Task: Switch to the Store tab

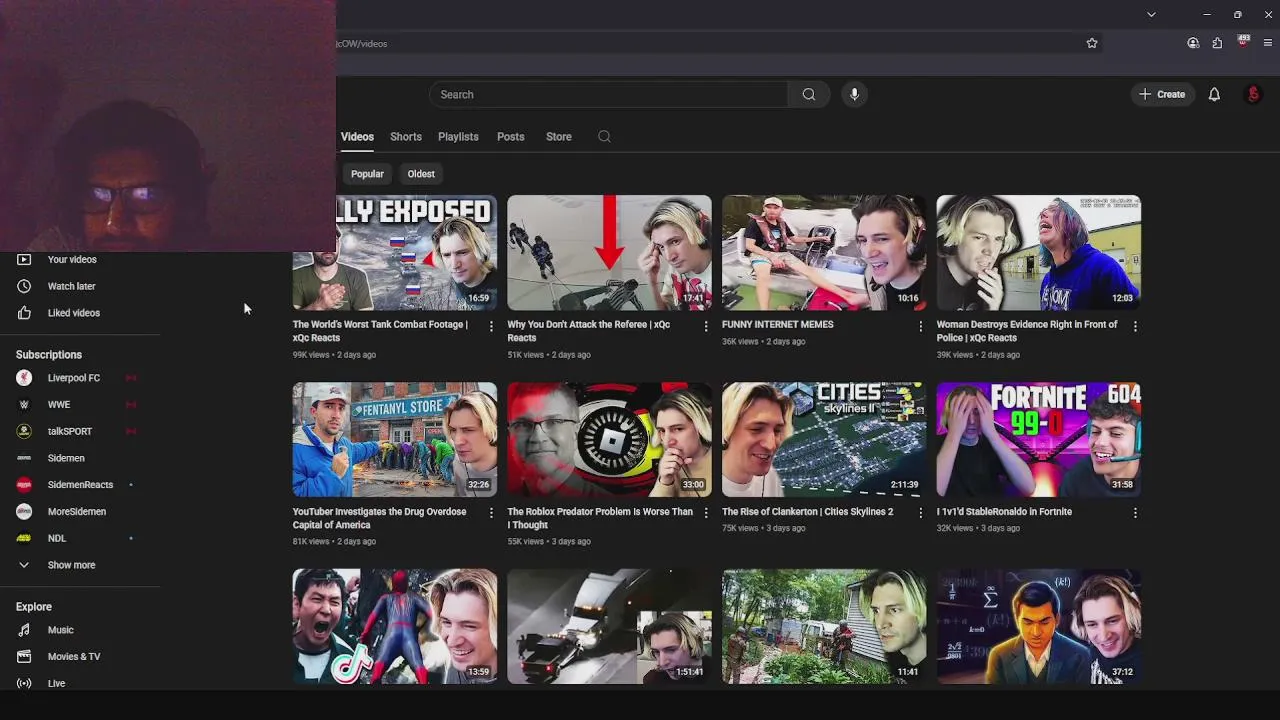Action: 559,137
